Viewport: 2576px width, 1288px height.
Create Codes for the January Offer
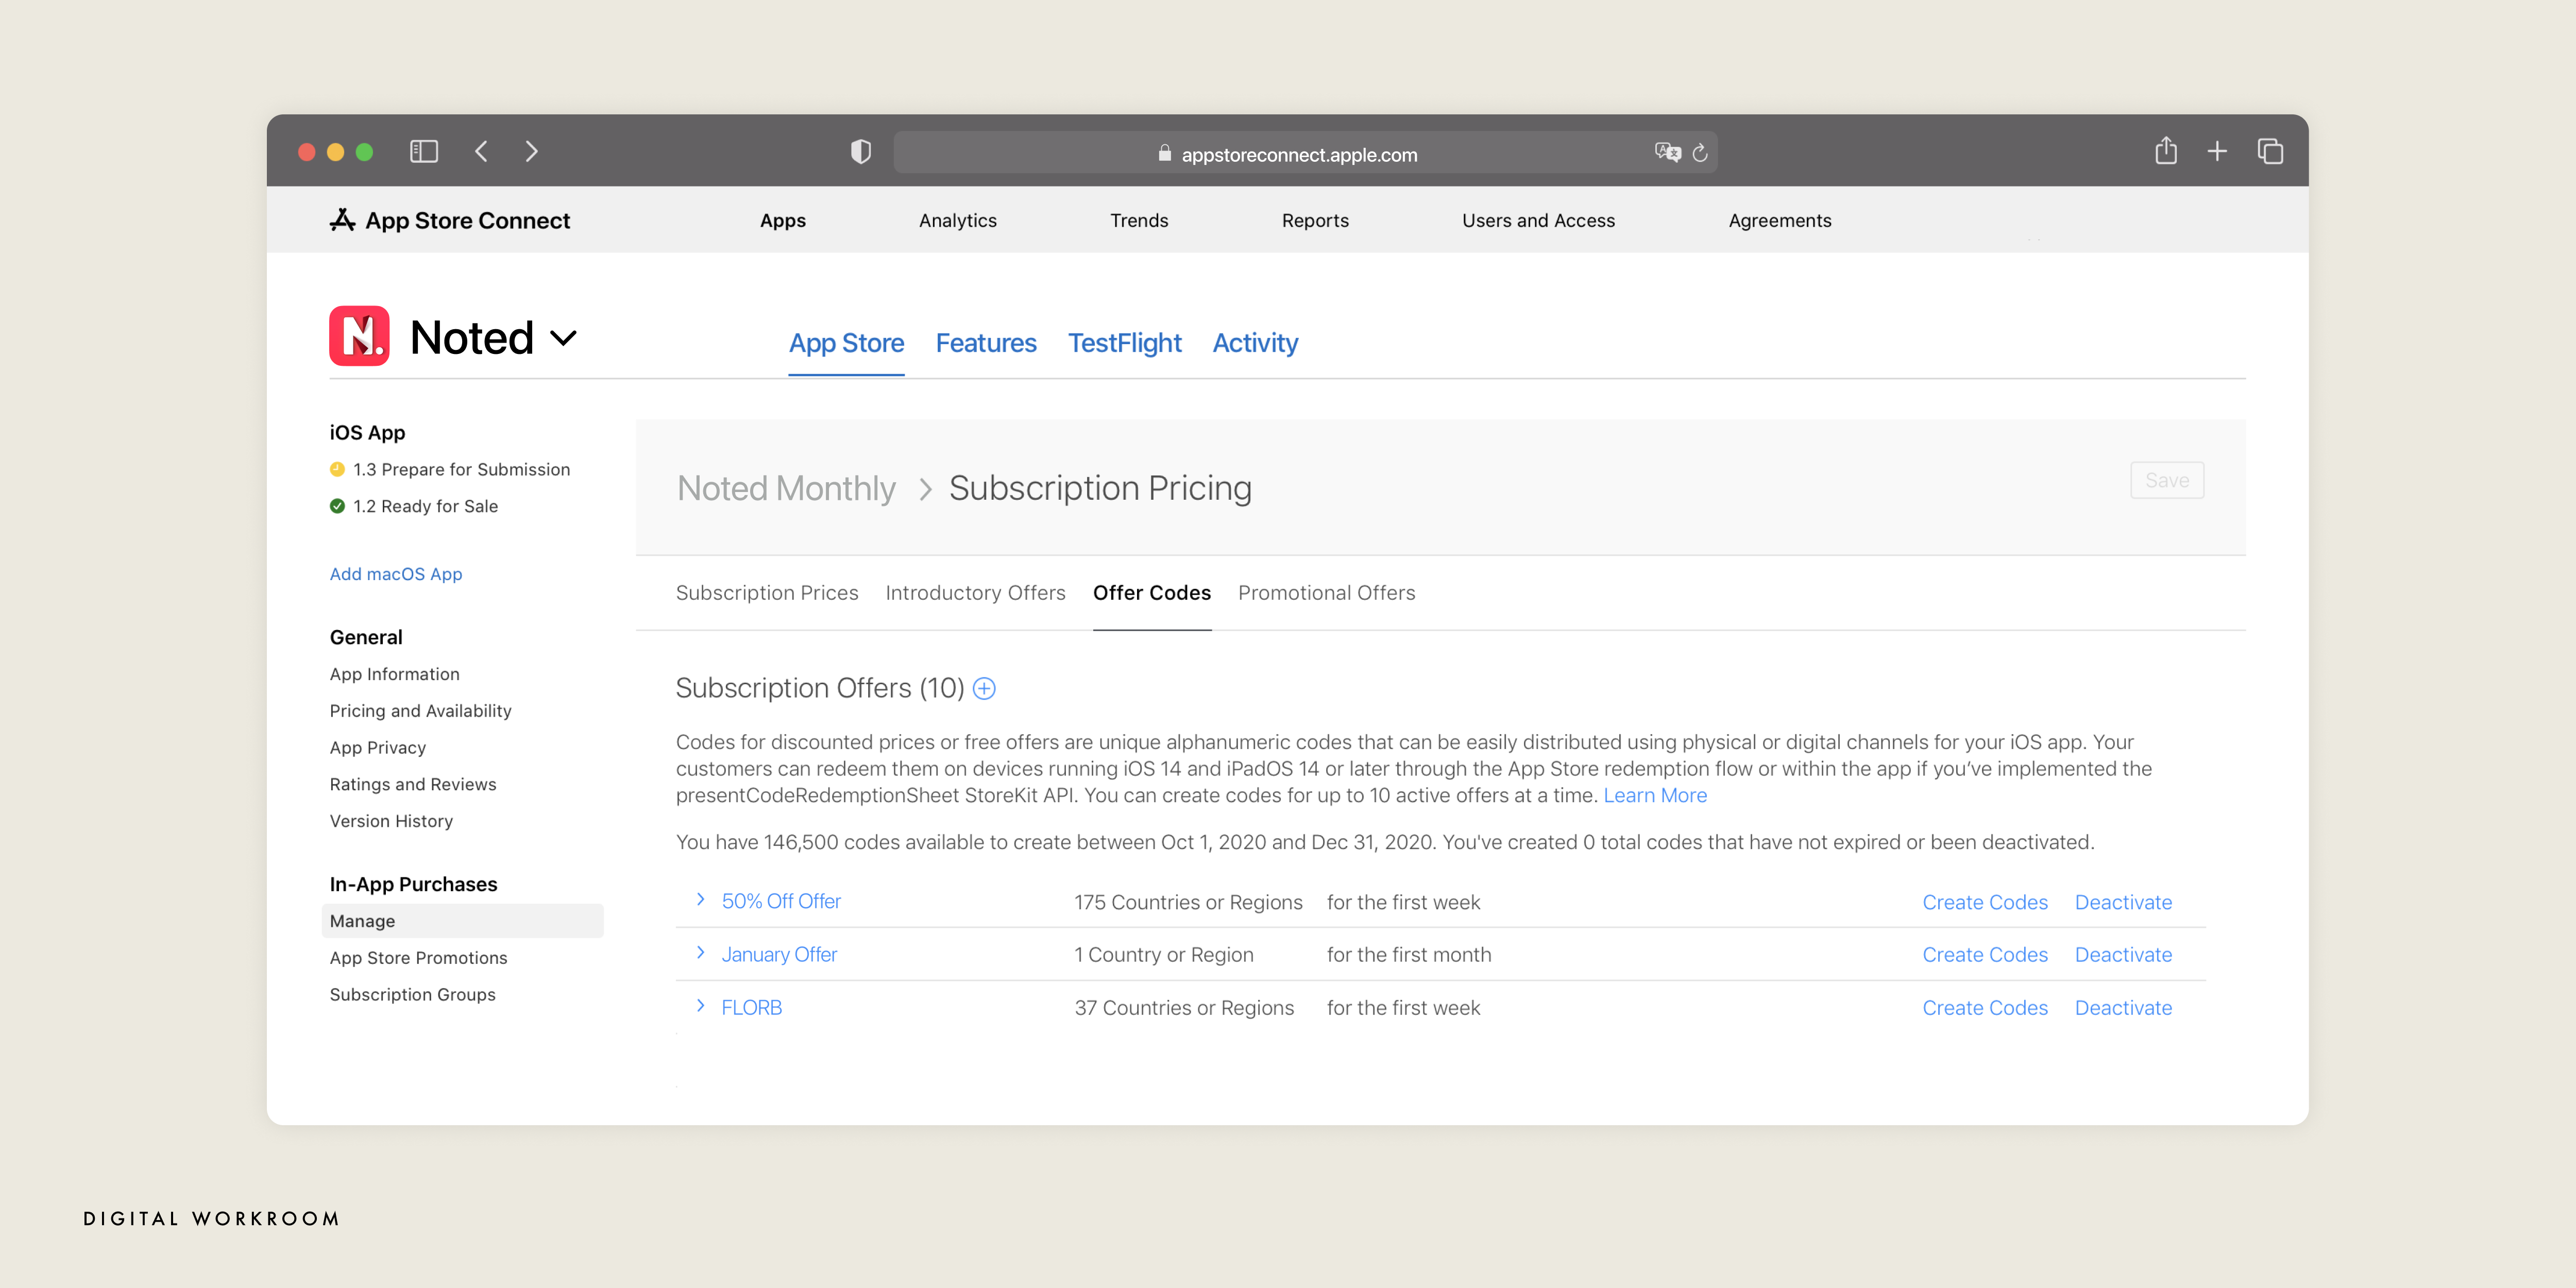pos(1985,954)
